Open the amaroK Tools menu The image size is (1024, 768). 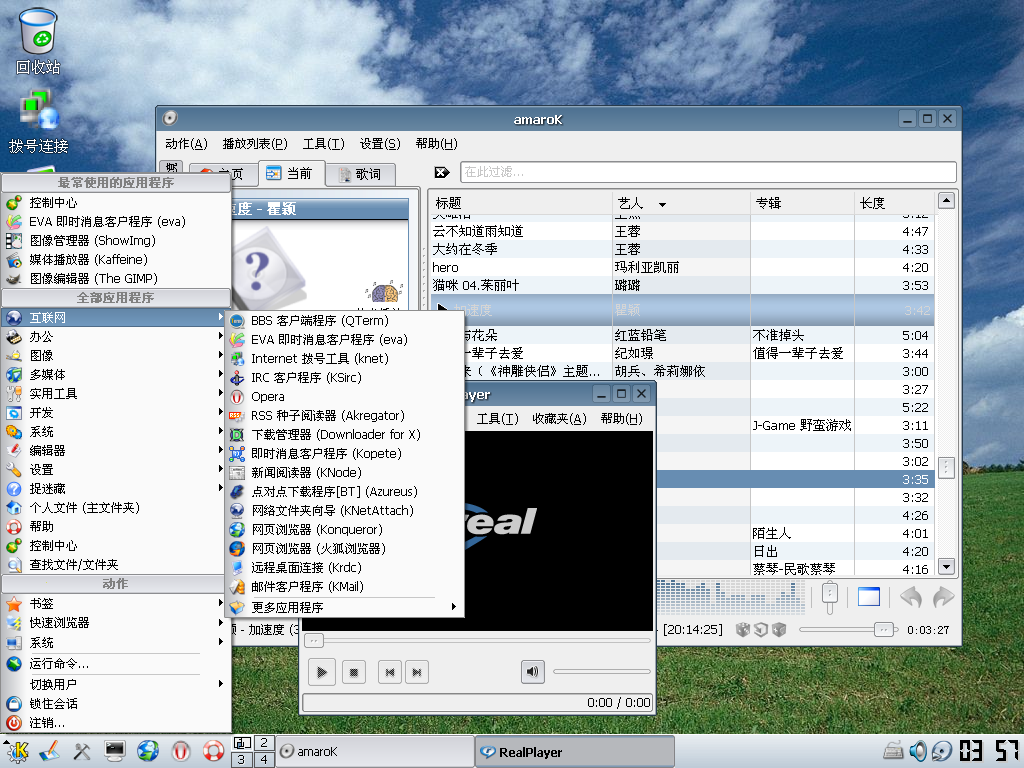(323, 144)
